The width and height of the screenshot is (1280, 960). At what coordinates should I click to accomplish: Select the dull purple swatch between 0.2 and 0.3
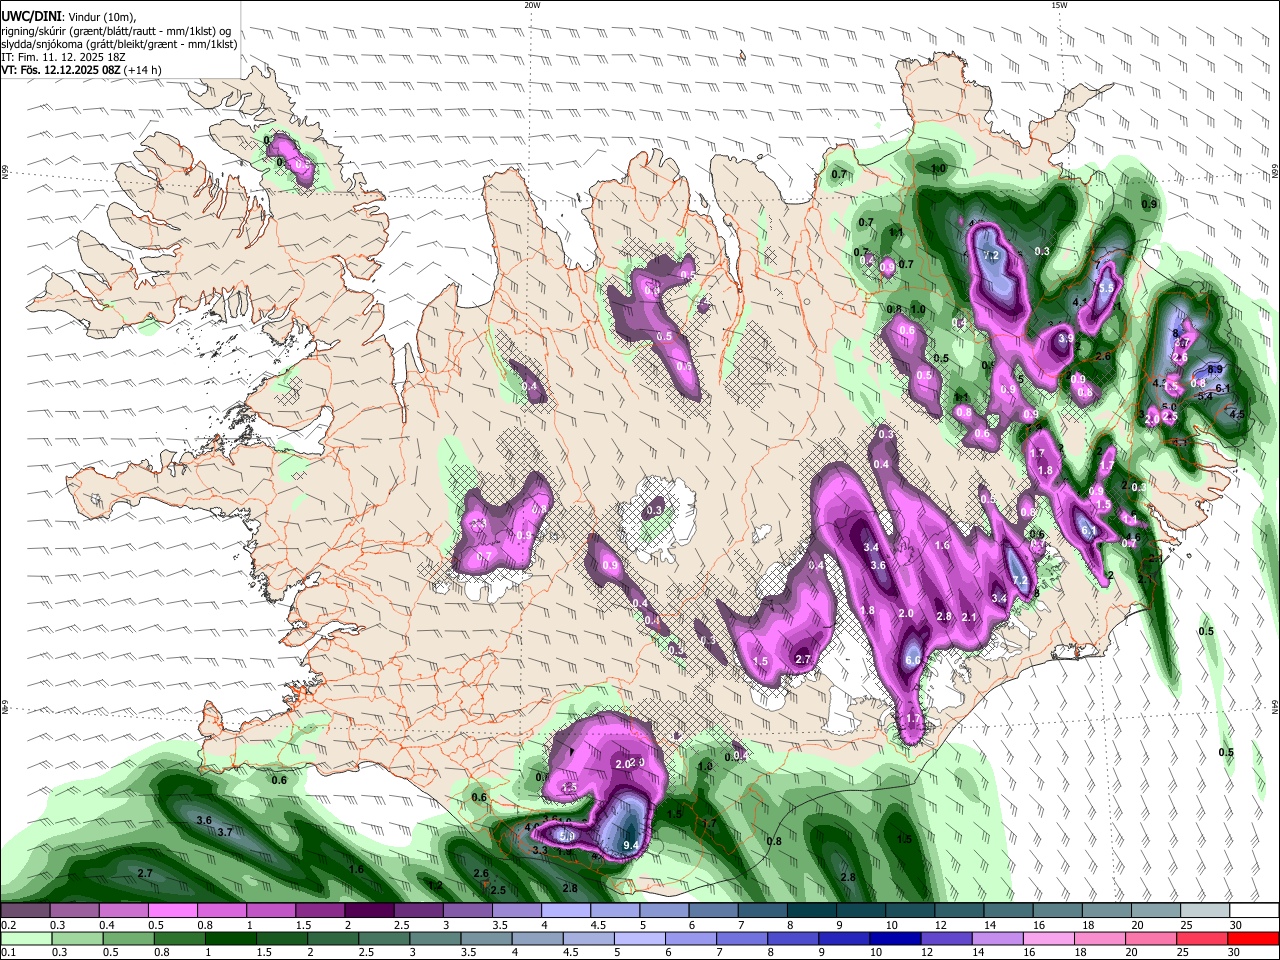tap(25, 911)
